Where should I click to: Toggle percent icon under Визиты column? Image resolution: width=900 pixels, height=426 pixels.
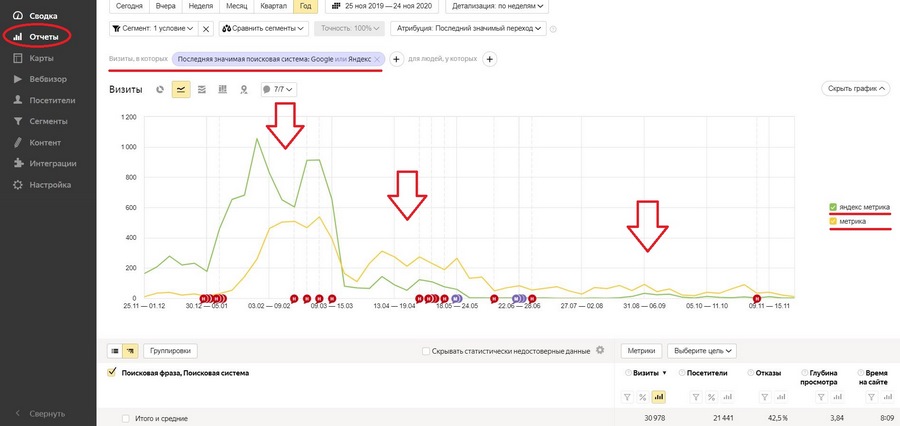tap(643, 397)
